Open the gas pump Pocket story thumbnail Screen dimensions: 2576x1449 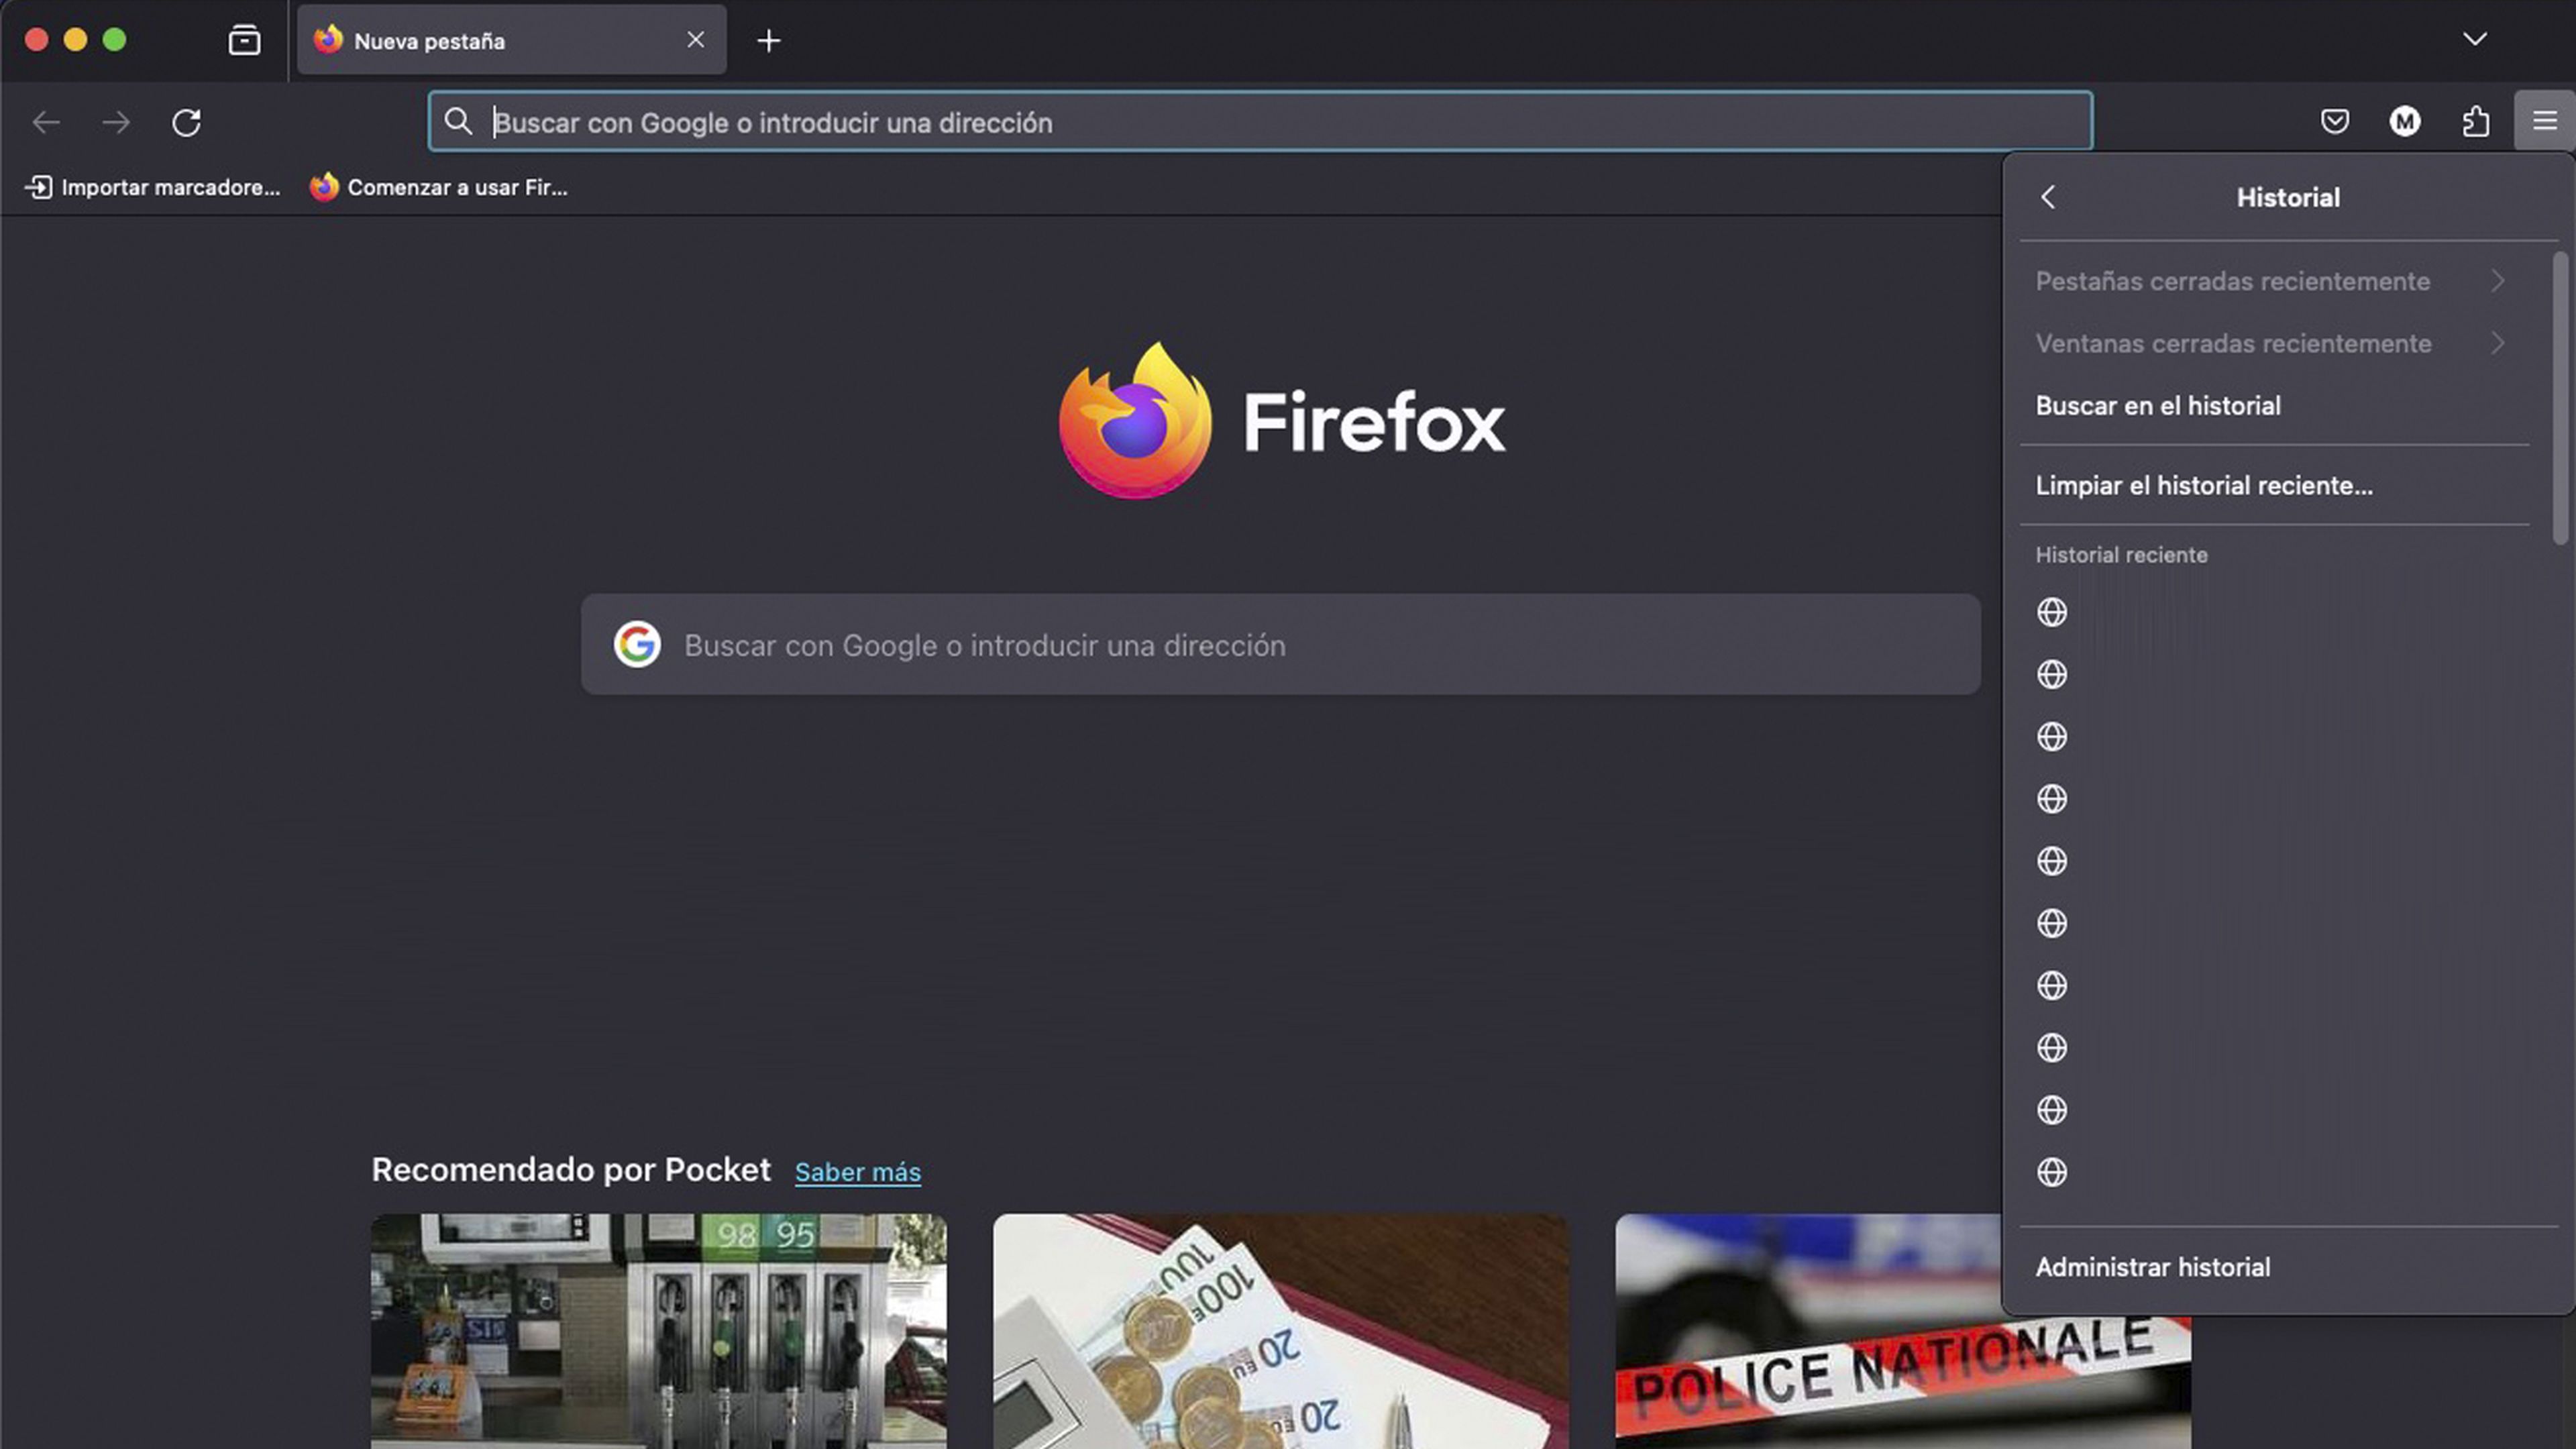click(x=659, y=1331)
